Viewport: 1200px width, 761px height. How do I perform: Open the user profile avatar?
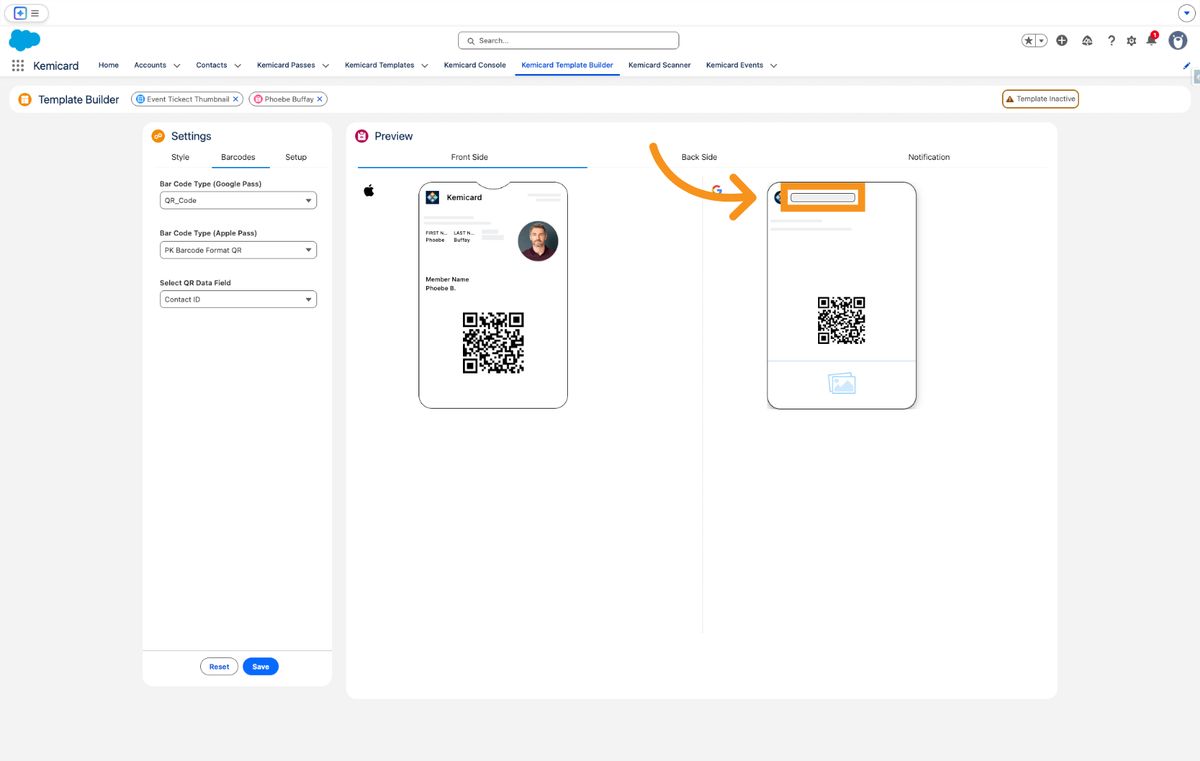1178,40
